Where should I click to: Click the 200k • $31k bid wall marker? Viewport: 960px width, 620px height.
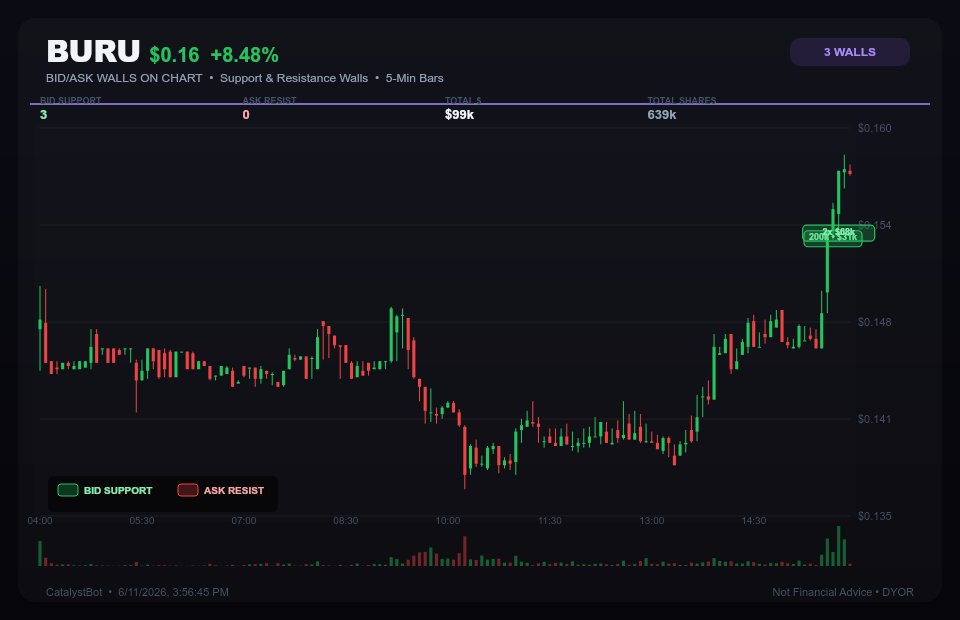coord(833,238)
